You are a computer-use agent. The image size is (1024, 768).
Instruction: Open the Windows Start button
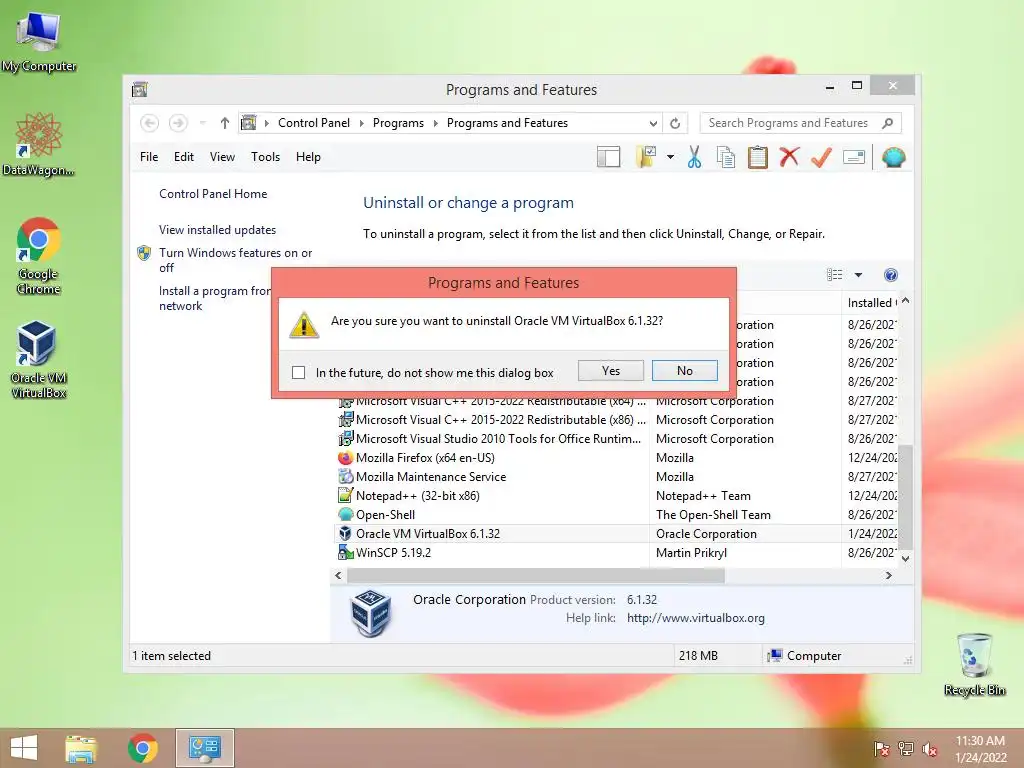coord(24,748)
